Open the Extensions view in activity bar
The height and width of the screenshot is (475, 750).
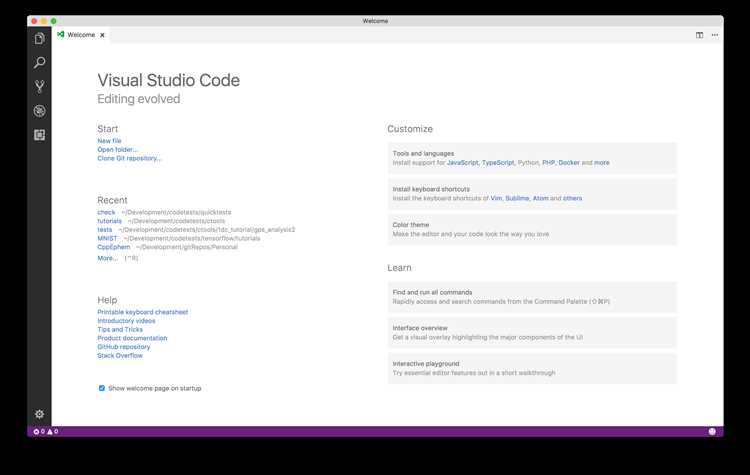tap(40, 135)
